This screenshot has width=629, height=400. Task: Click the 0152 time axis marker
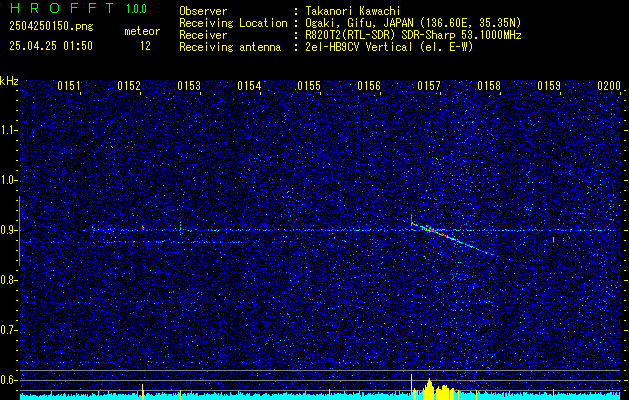pos(129,86)
